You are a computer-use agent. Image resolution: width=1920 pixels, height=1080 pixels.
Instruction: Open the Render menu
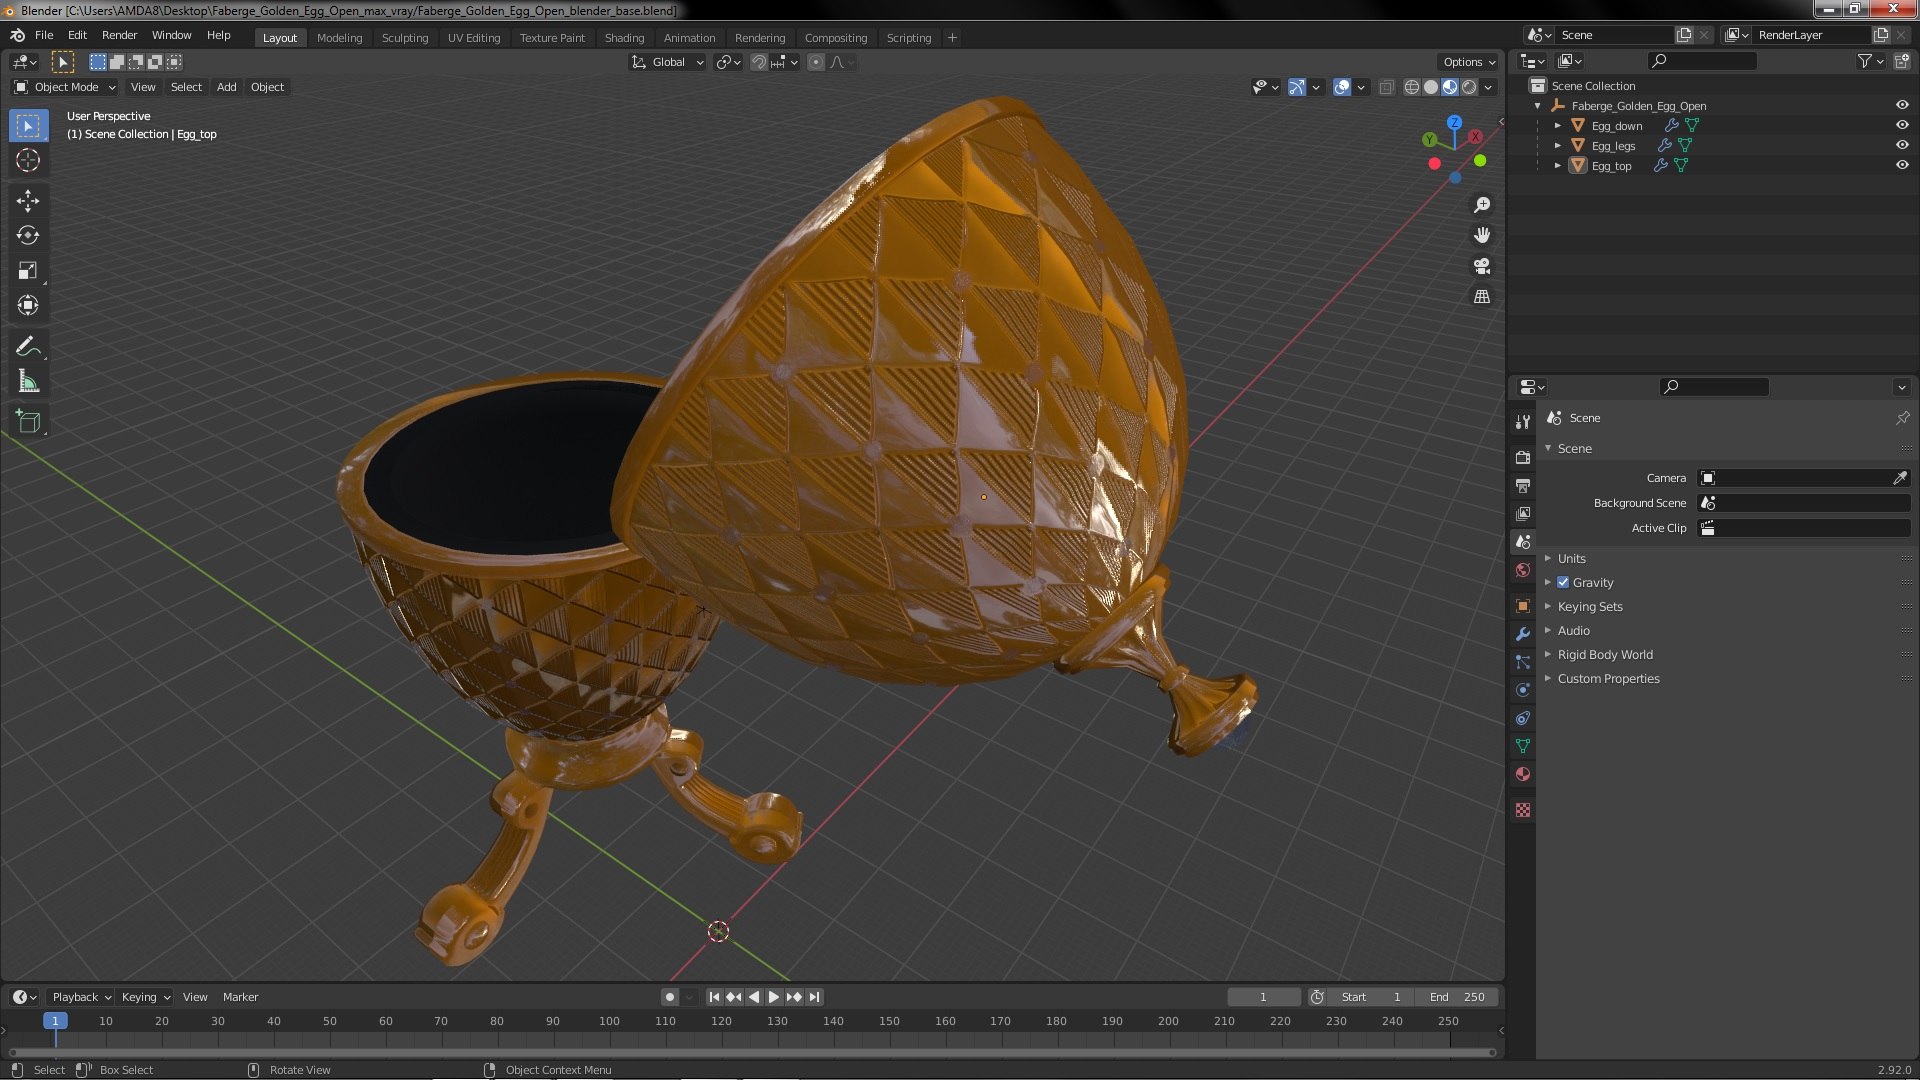pyautogui.click(x=119, y=35)
